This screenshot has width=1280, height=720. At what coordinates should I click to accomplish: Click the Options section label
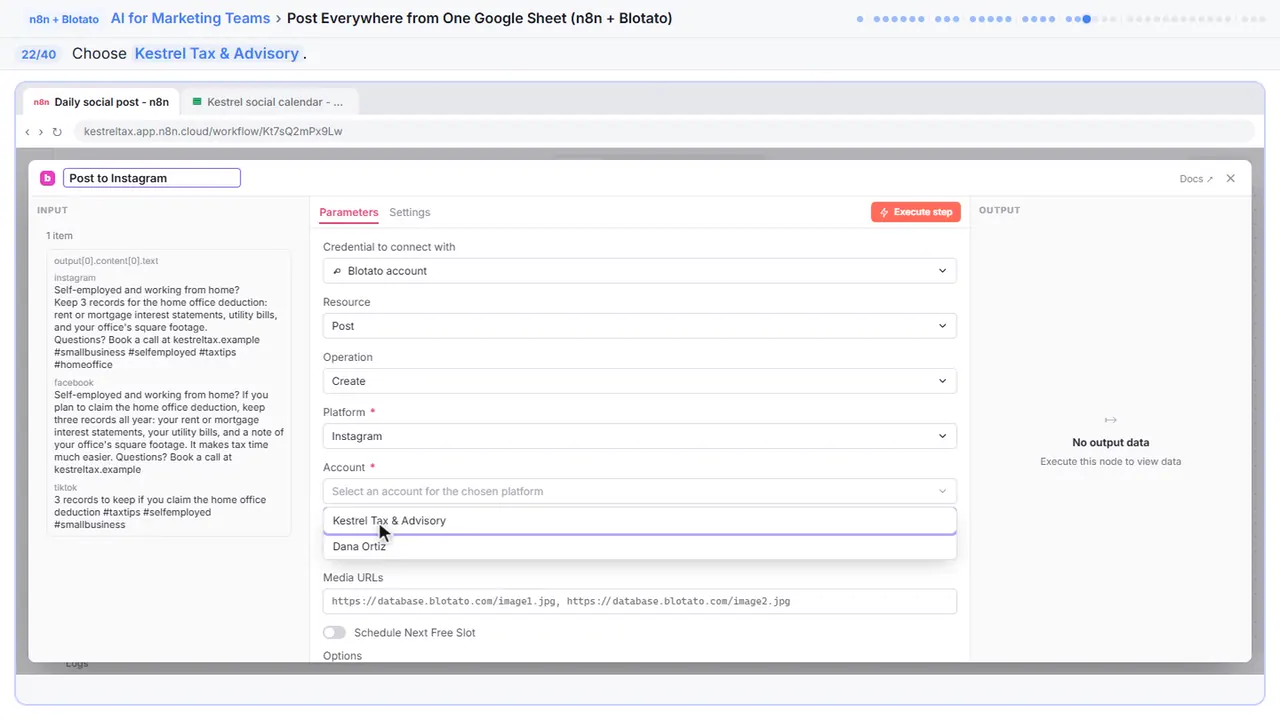(342, 656)
